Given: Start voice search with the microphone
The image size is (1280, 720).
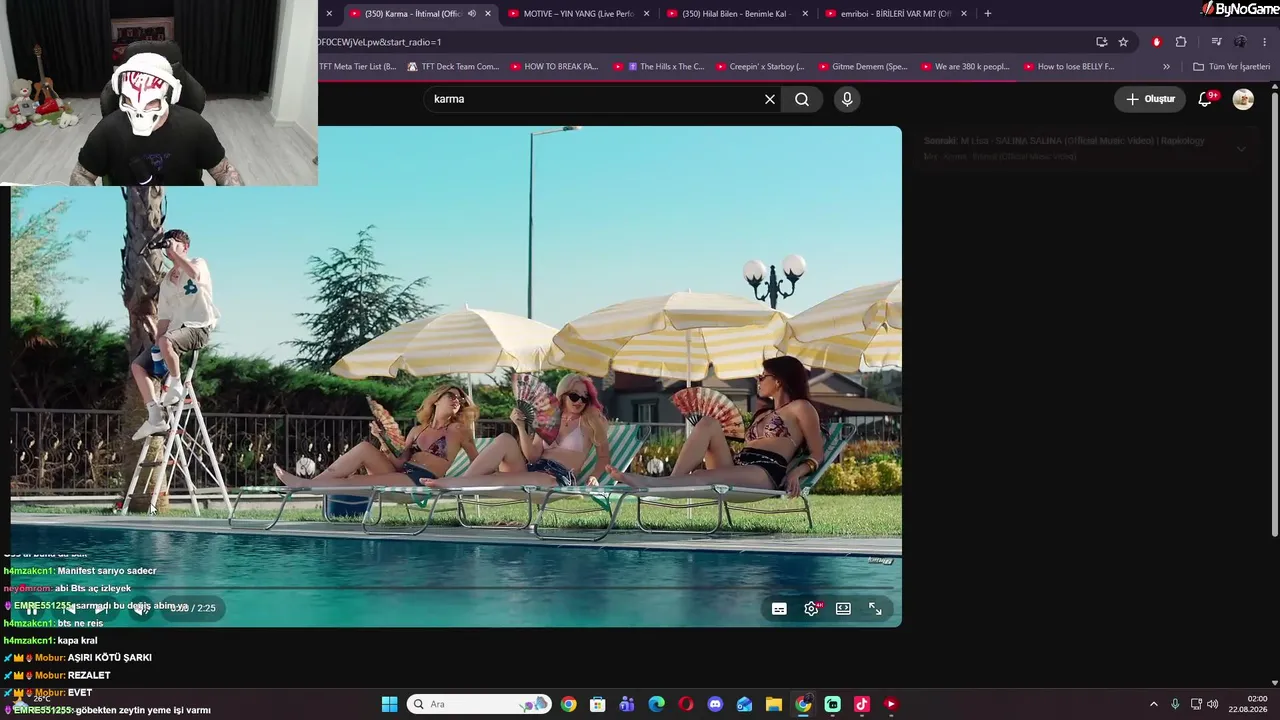Looking at the screenshot, I should (847, 99).
